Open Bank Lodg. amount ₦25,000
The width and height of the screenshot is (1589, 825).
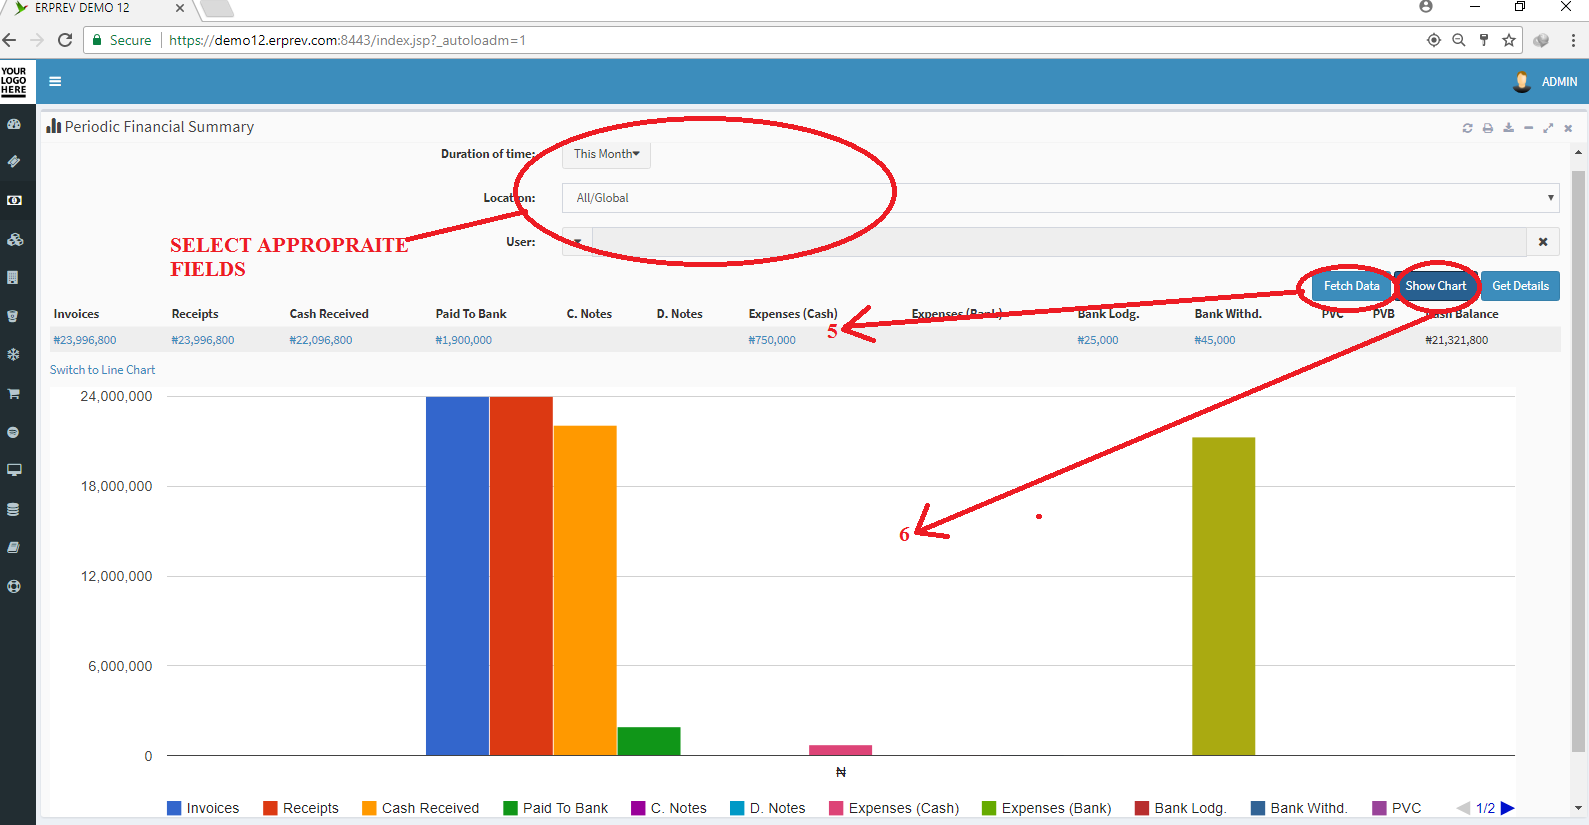coord(1098,340)
